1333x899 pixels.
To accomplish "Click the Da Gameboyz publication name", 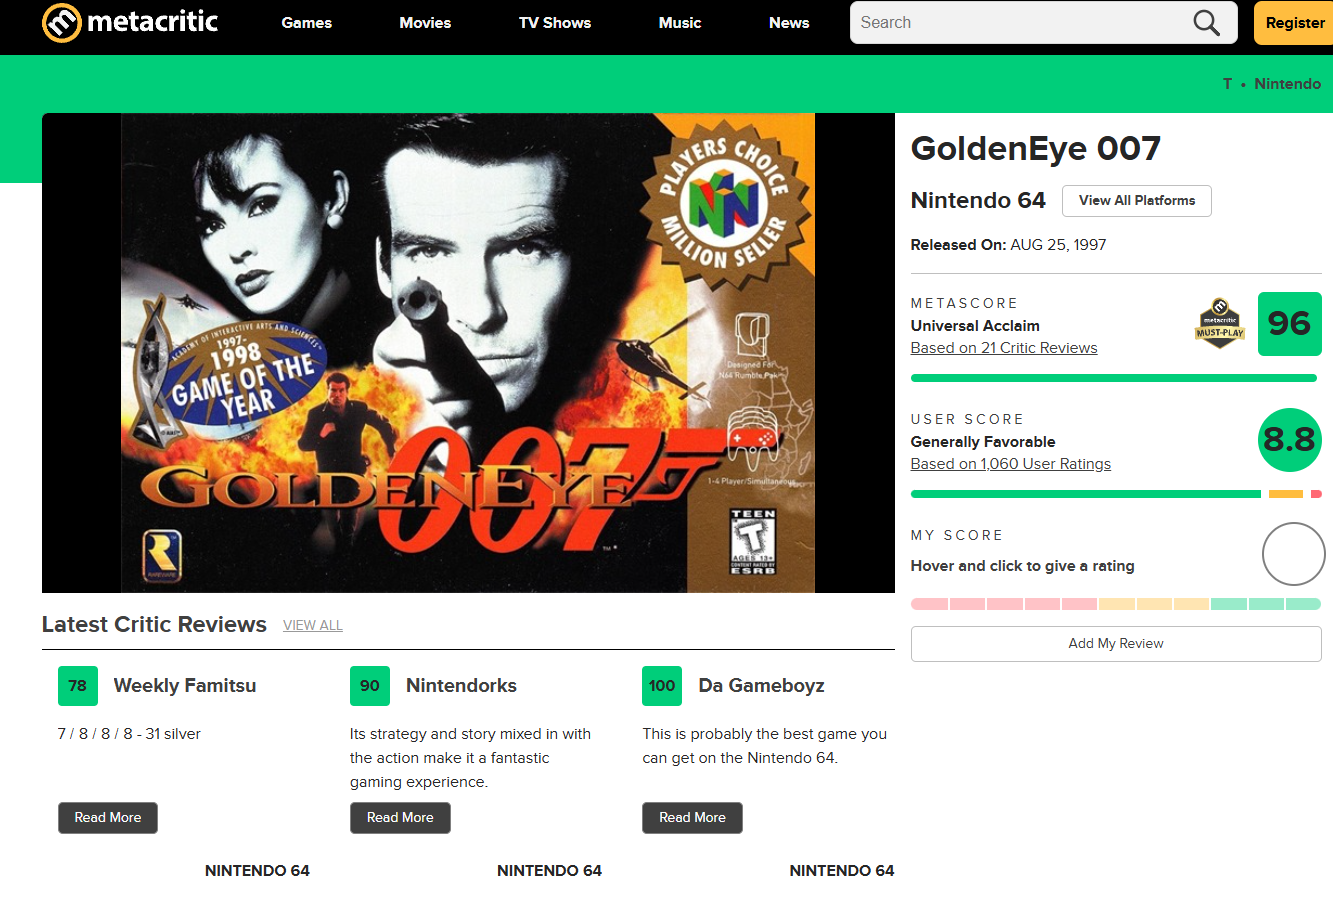I will [761, 686].
